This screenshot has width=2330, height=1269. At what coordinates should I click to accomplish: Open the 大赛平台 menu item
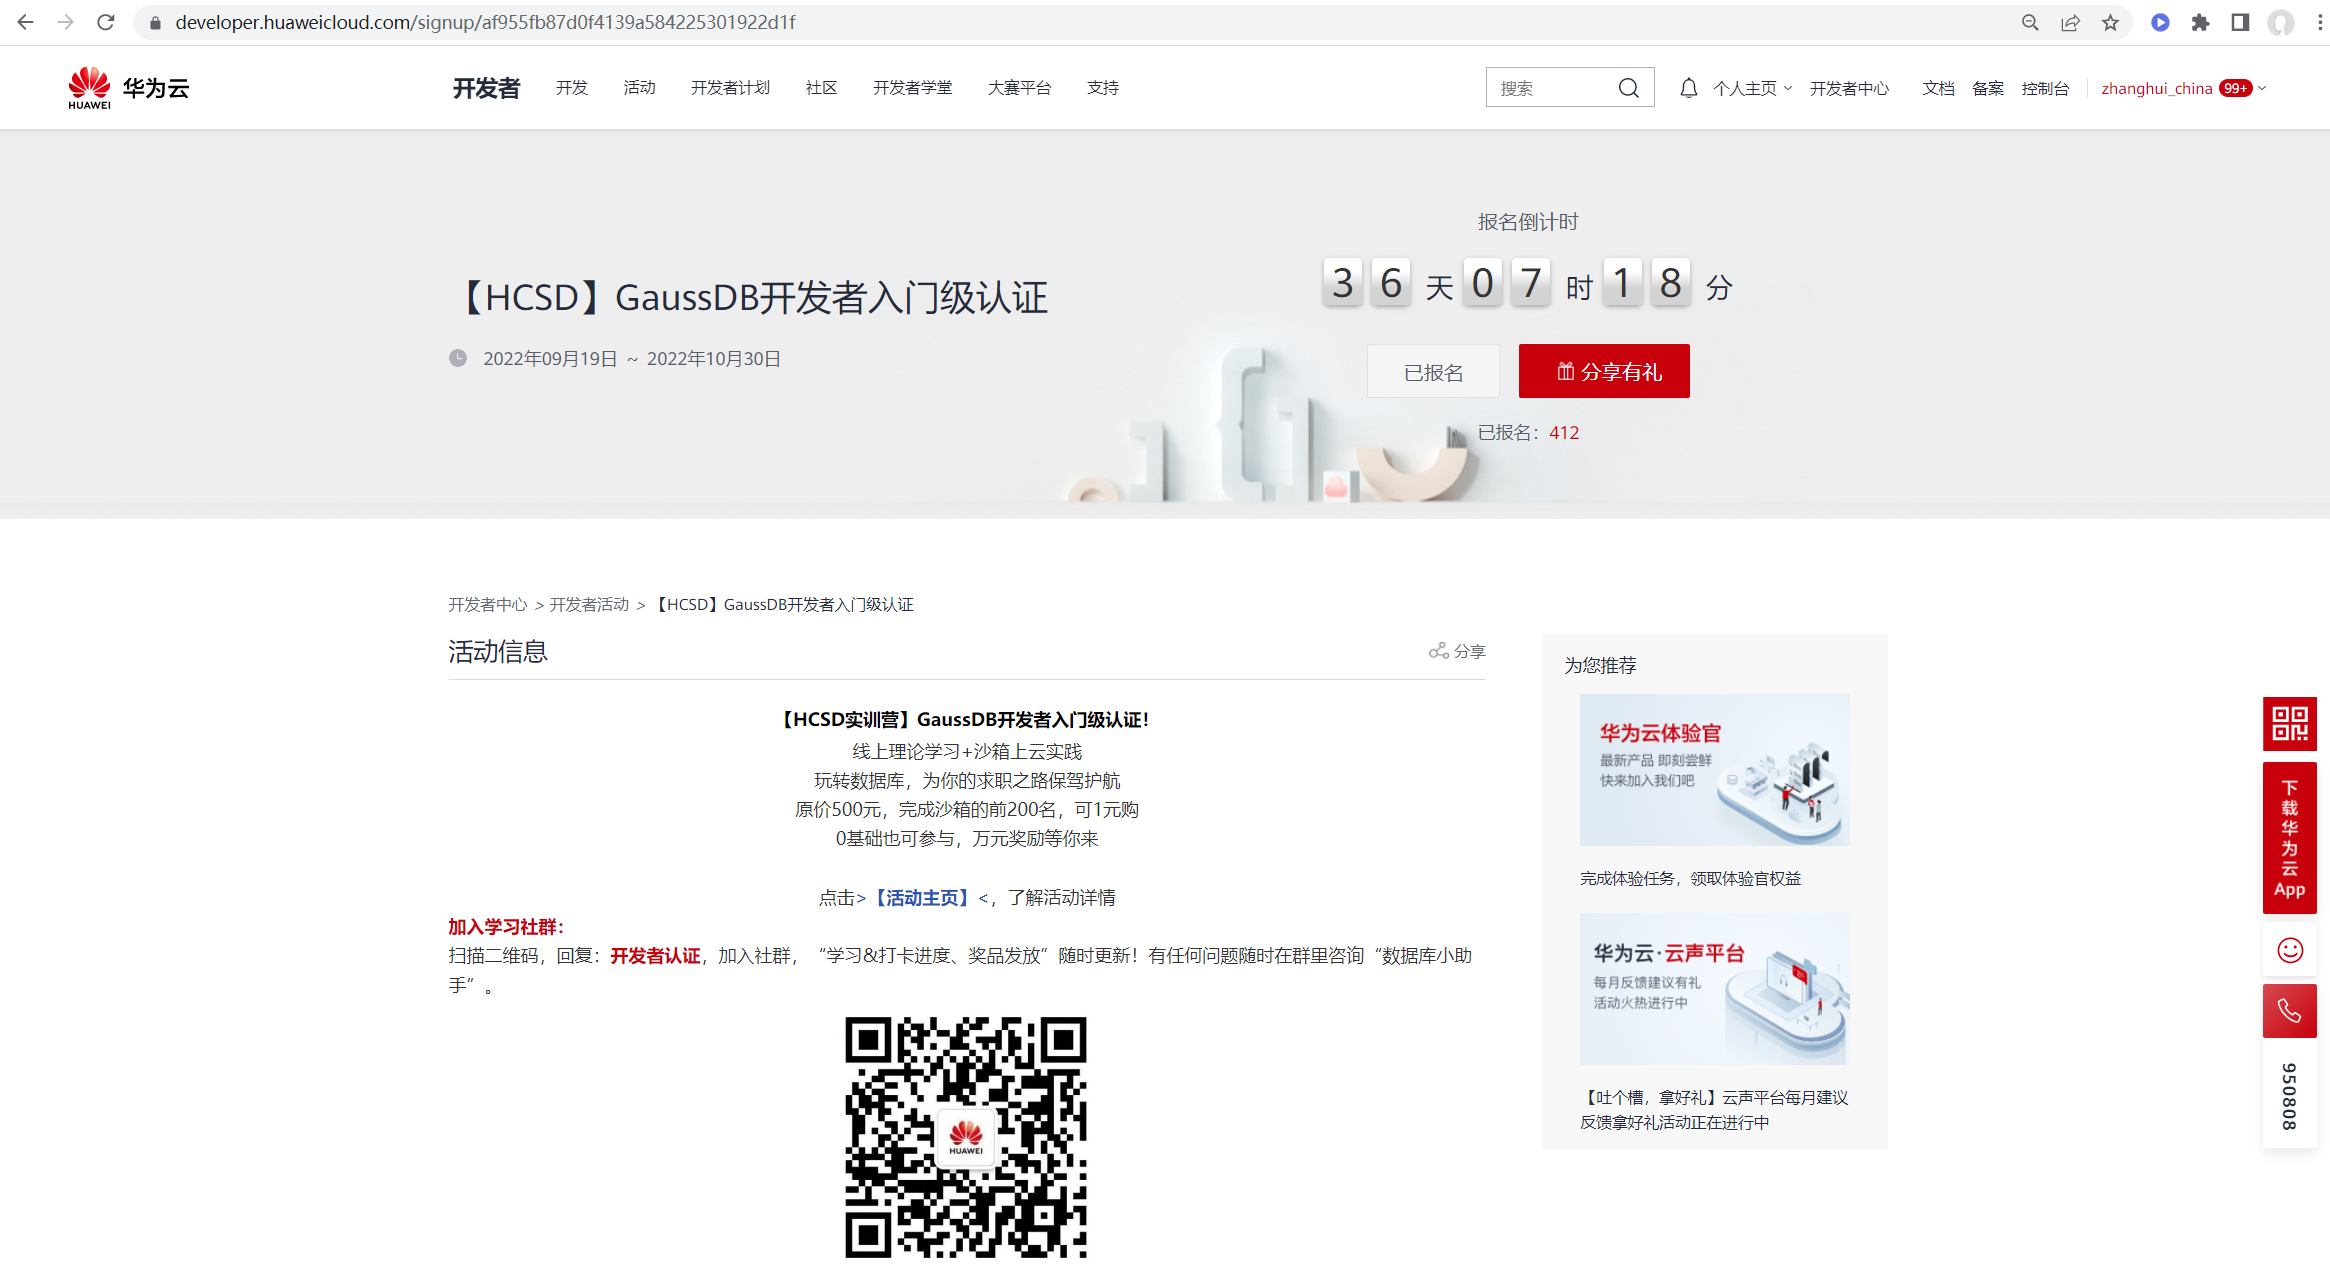pos(1019,88)
